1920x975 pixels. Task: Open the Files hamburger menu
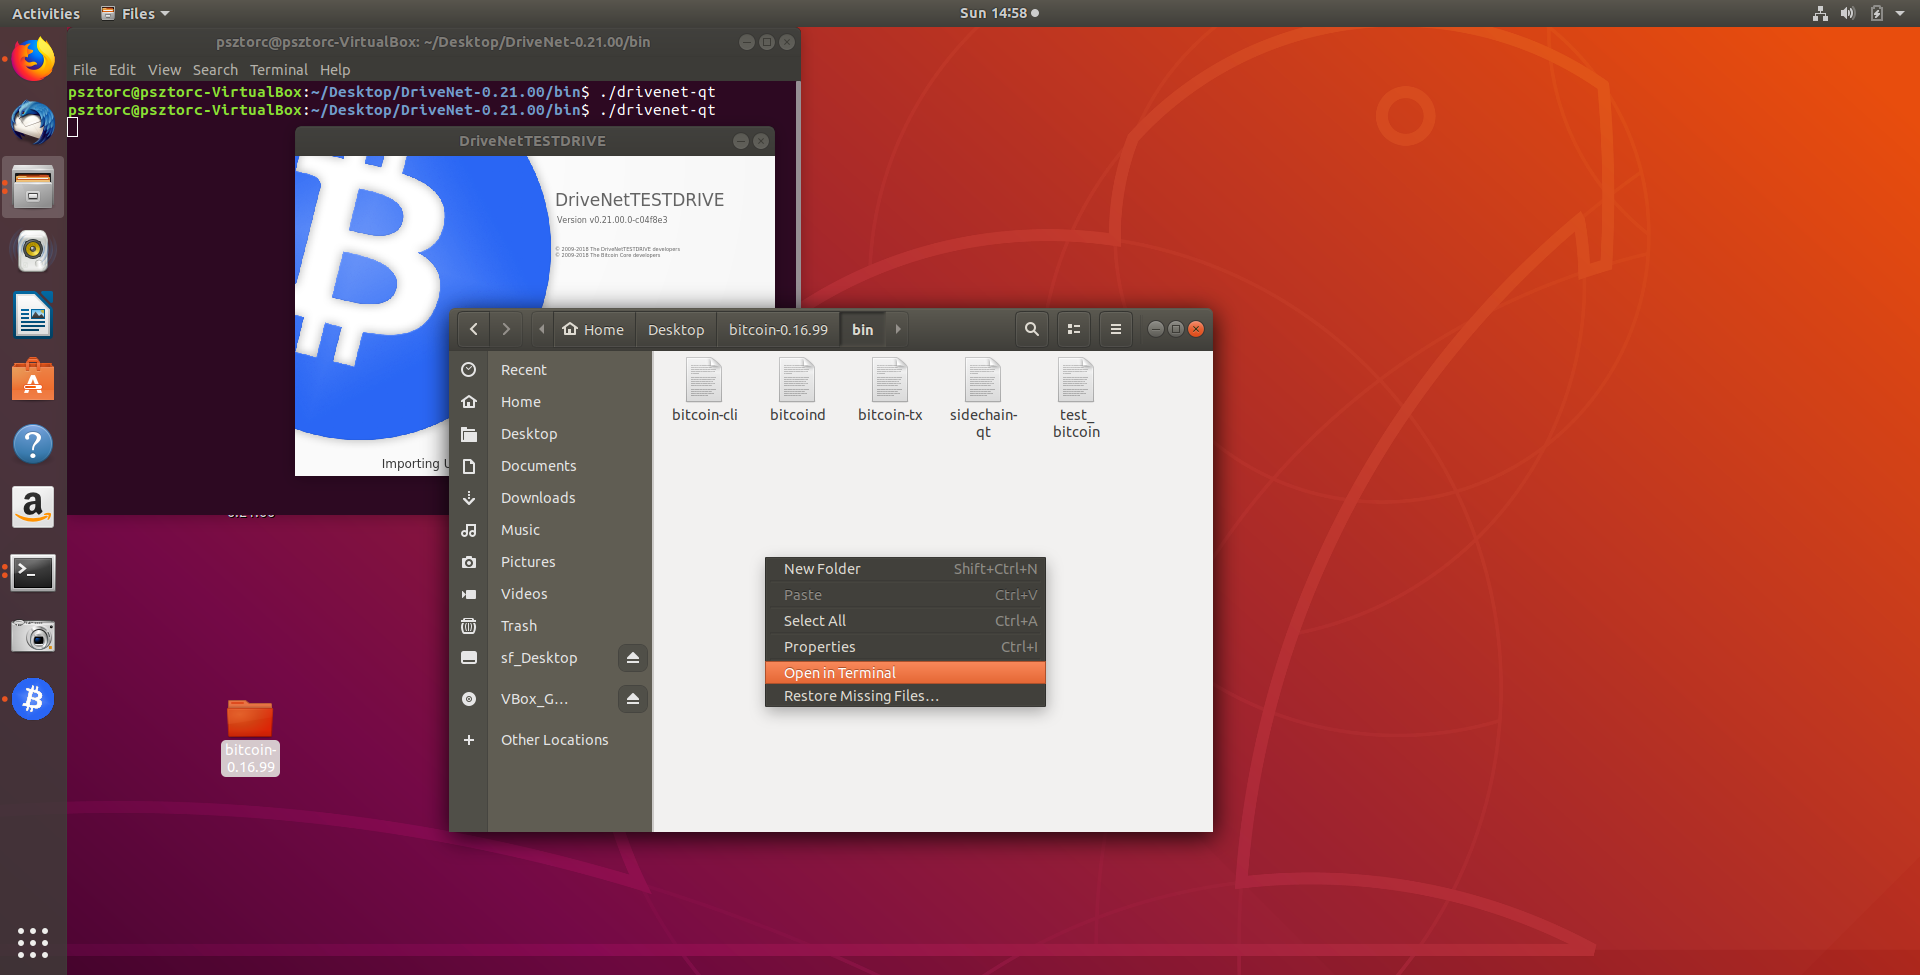[x=1116, y=329]
